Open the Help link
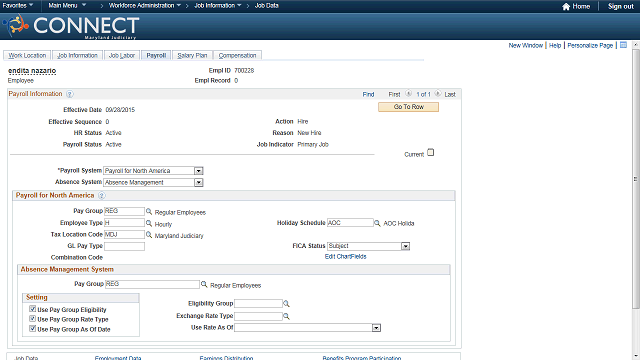 (555, 45)
